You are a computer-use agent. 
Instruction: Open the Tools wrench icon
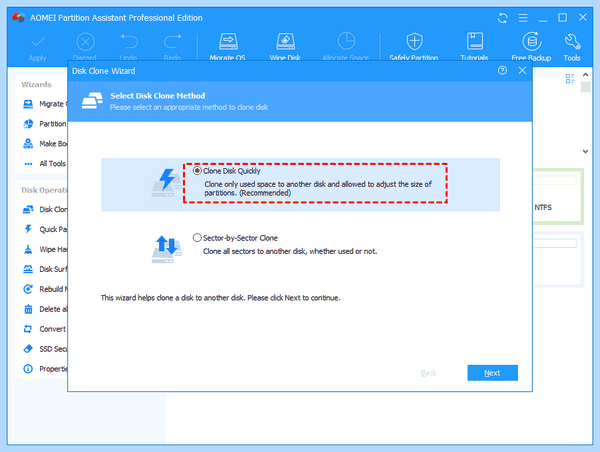tap(572, 41)
